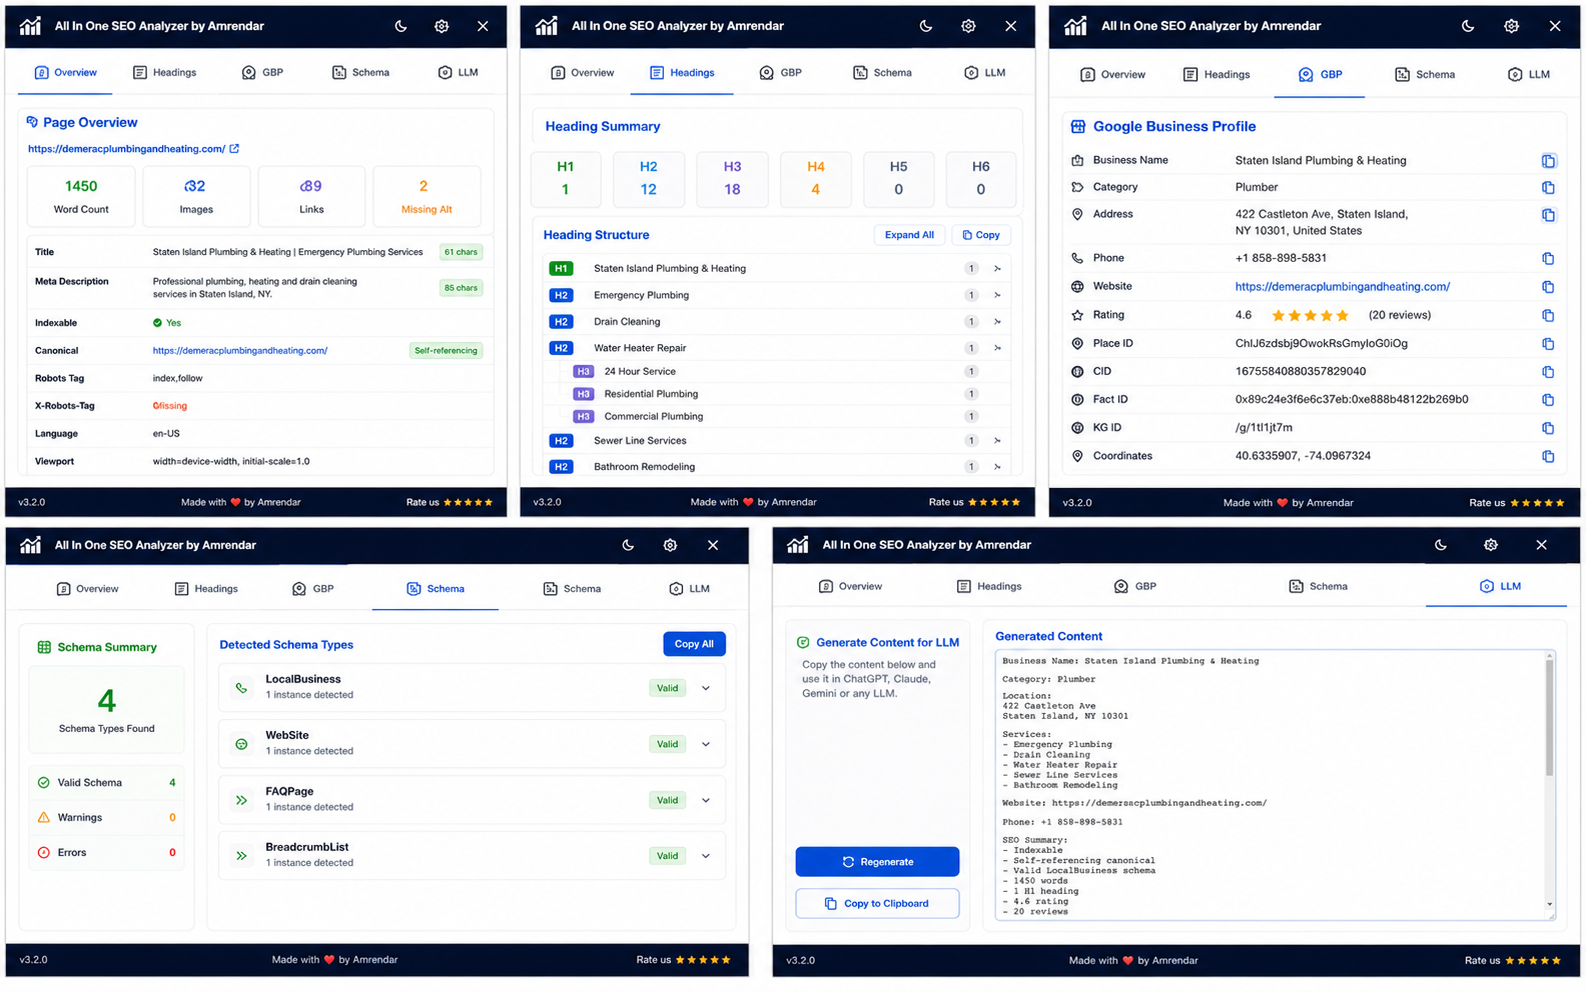This screenshot has height=992, width=1586.
Task: Copy the Category value Plumber
Action: tap(1548, 187)
